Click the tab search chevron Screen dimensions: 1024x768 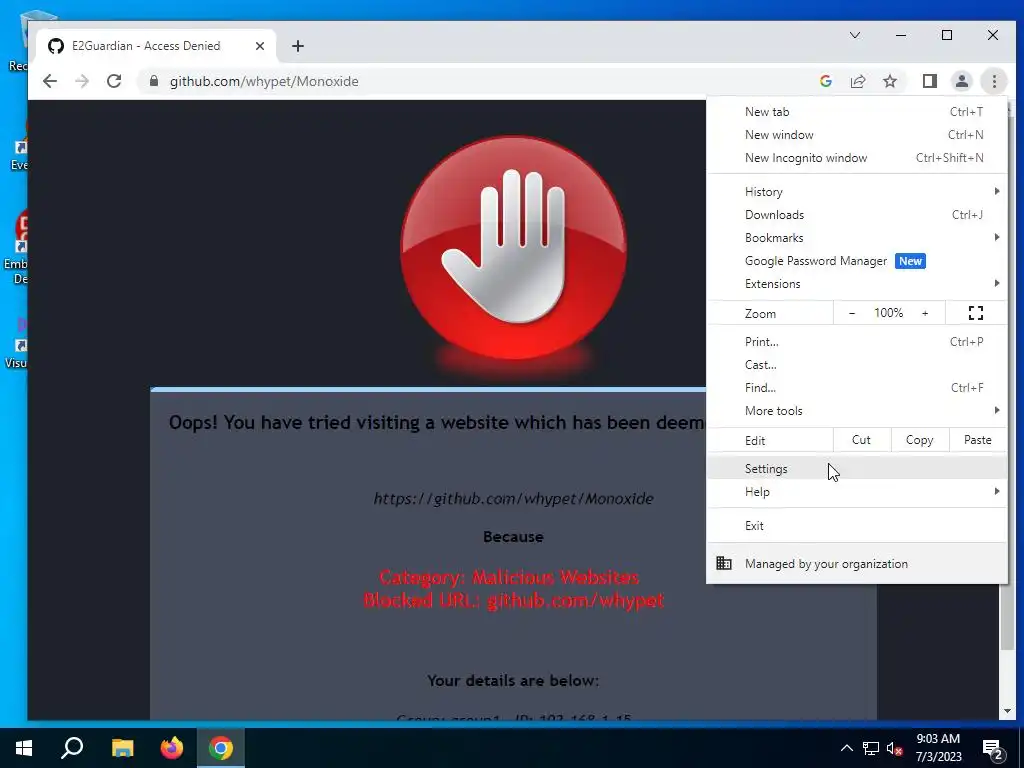pos(854,35)
